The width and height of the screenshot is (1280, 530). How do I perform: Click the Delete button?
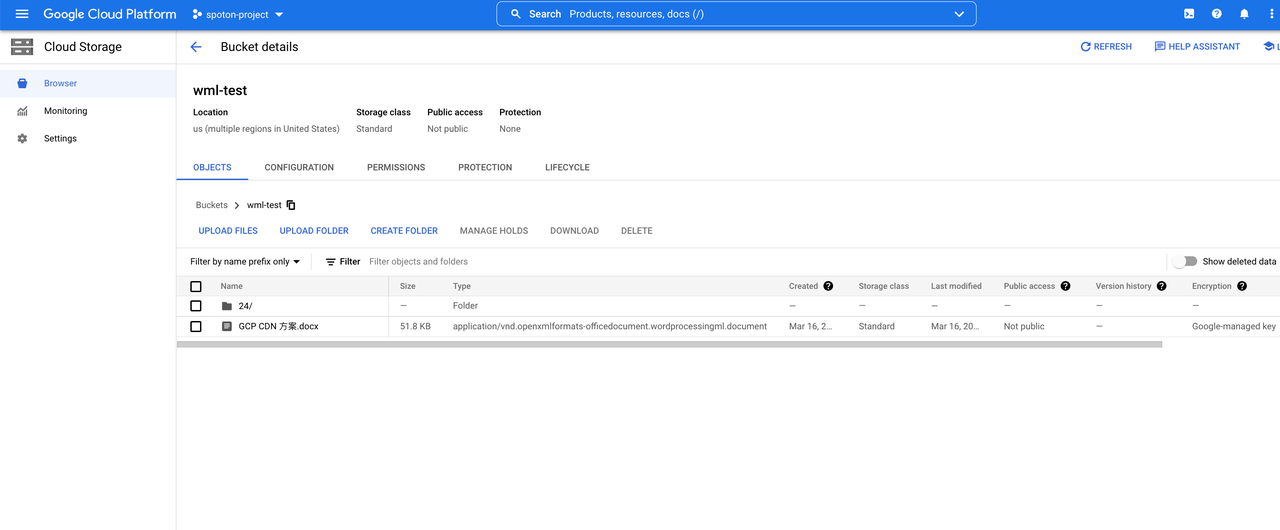click(x=637, y=231)
